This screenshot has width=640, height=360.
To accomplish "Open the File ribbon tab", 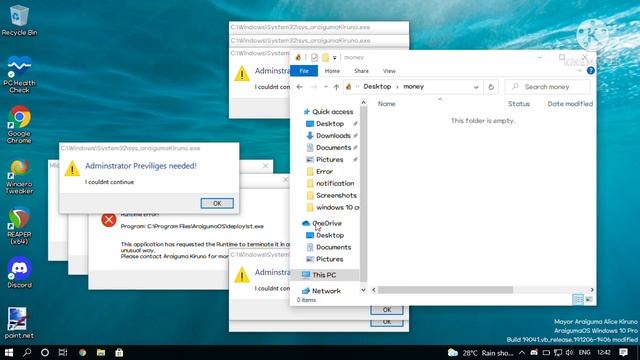I will point(304,71).
